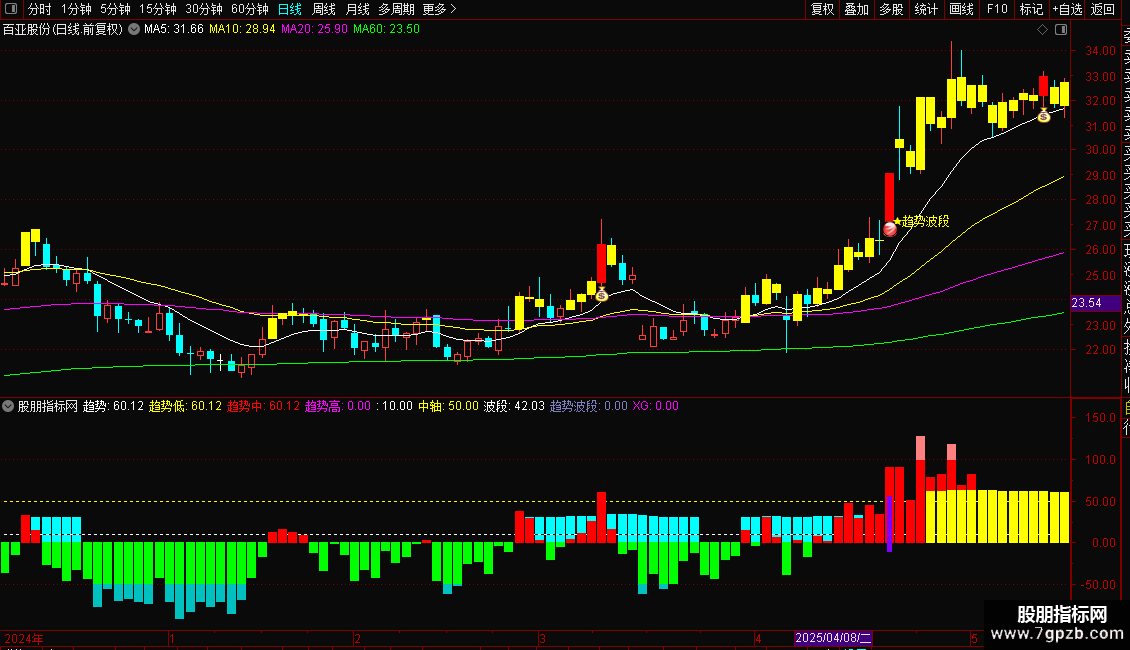Select the 日线 daily chart tab
Screen dimensions: 1130x650
pos(290,9)
